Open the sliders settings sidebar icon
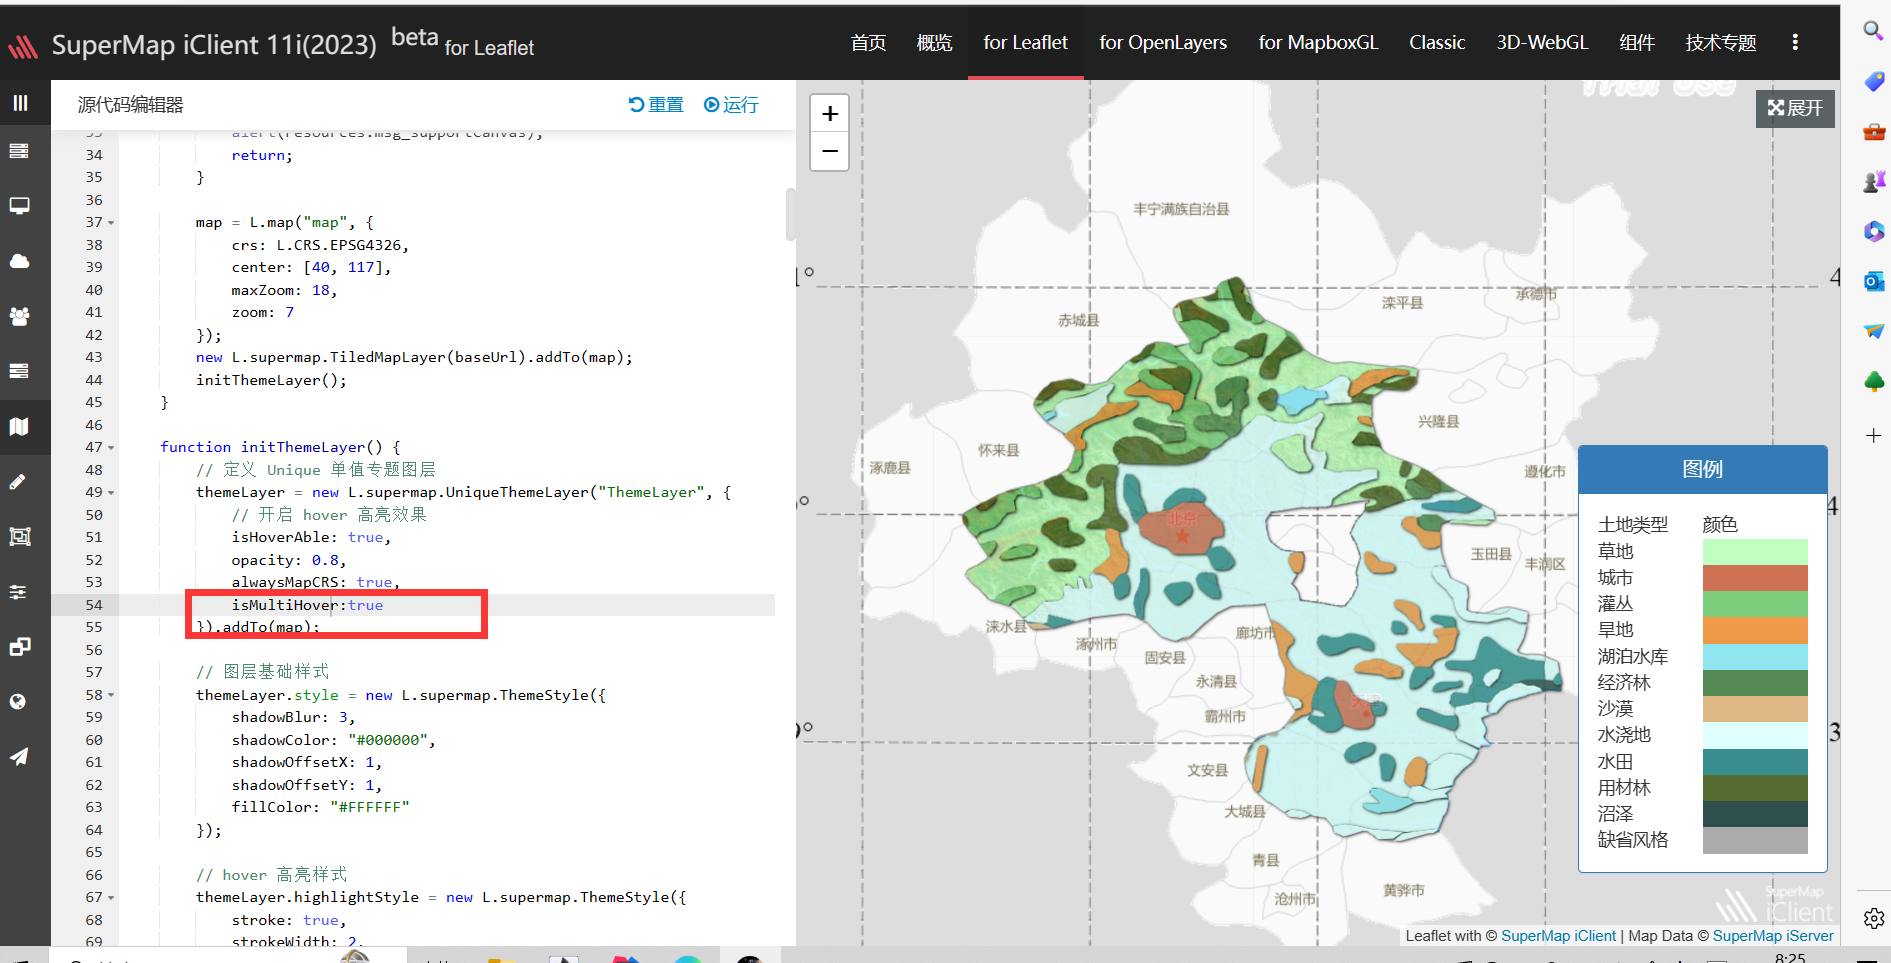 click(18, 592)
